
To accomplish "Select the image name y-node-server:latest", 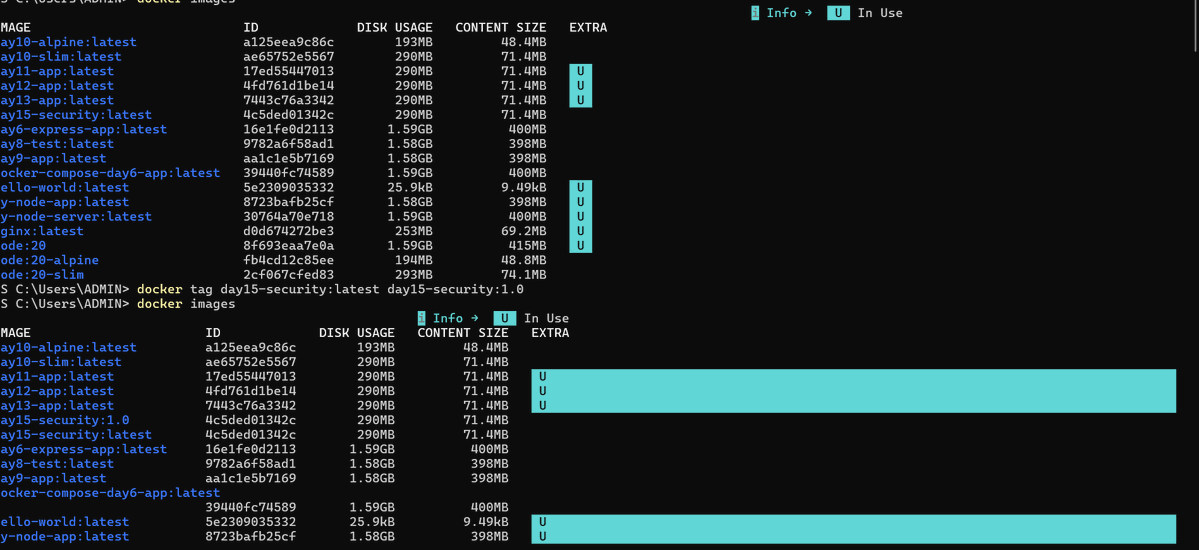I will pos(76,216).
